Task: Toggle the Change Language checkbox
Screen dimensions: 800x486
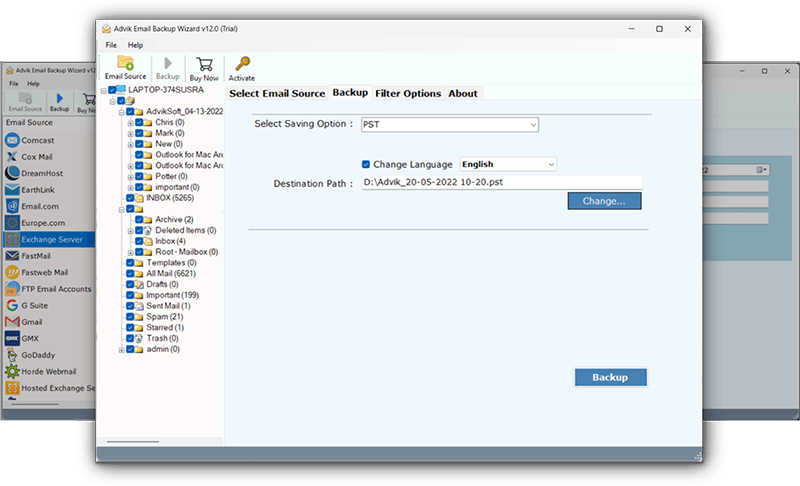Action: coord(365,164)
